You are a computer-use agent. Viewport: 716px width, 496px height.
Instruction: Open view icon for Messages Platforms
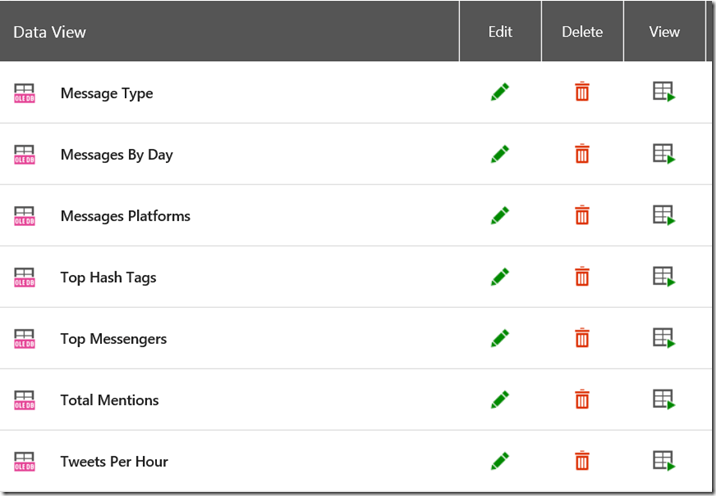664,215
